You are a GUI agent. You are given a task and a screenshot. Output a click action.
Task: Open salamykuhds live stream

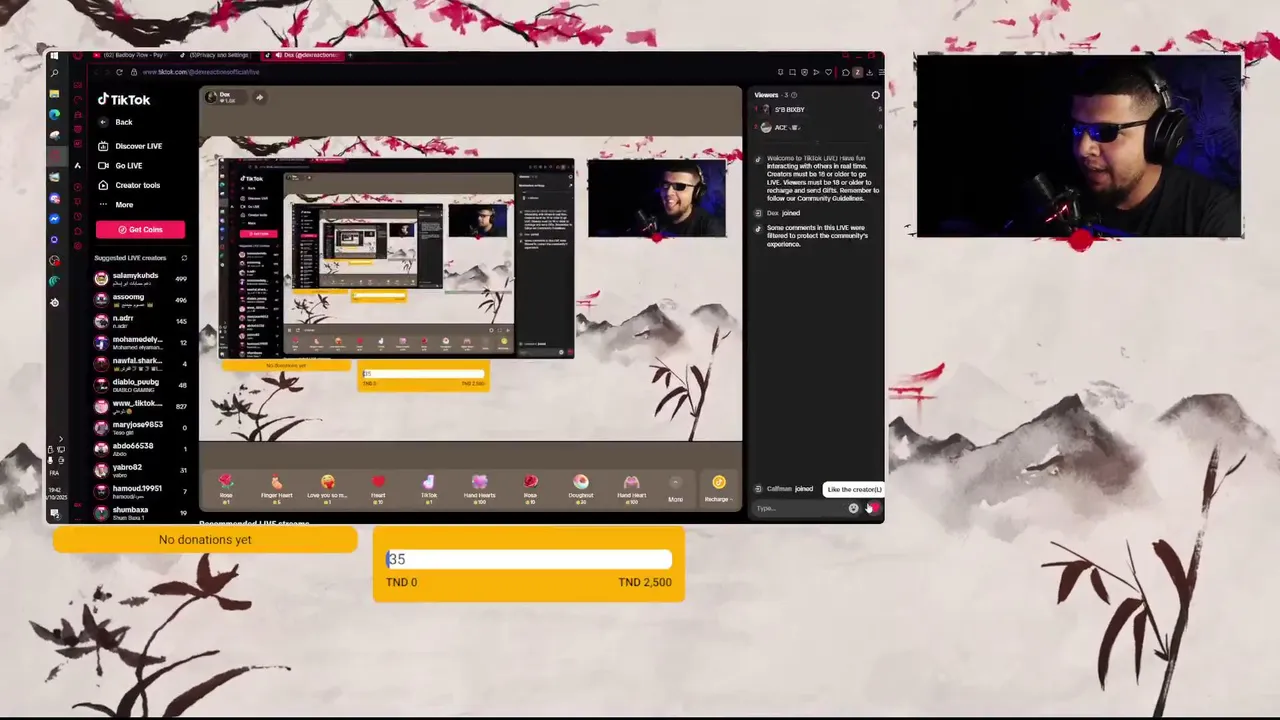coord(141,279)
